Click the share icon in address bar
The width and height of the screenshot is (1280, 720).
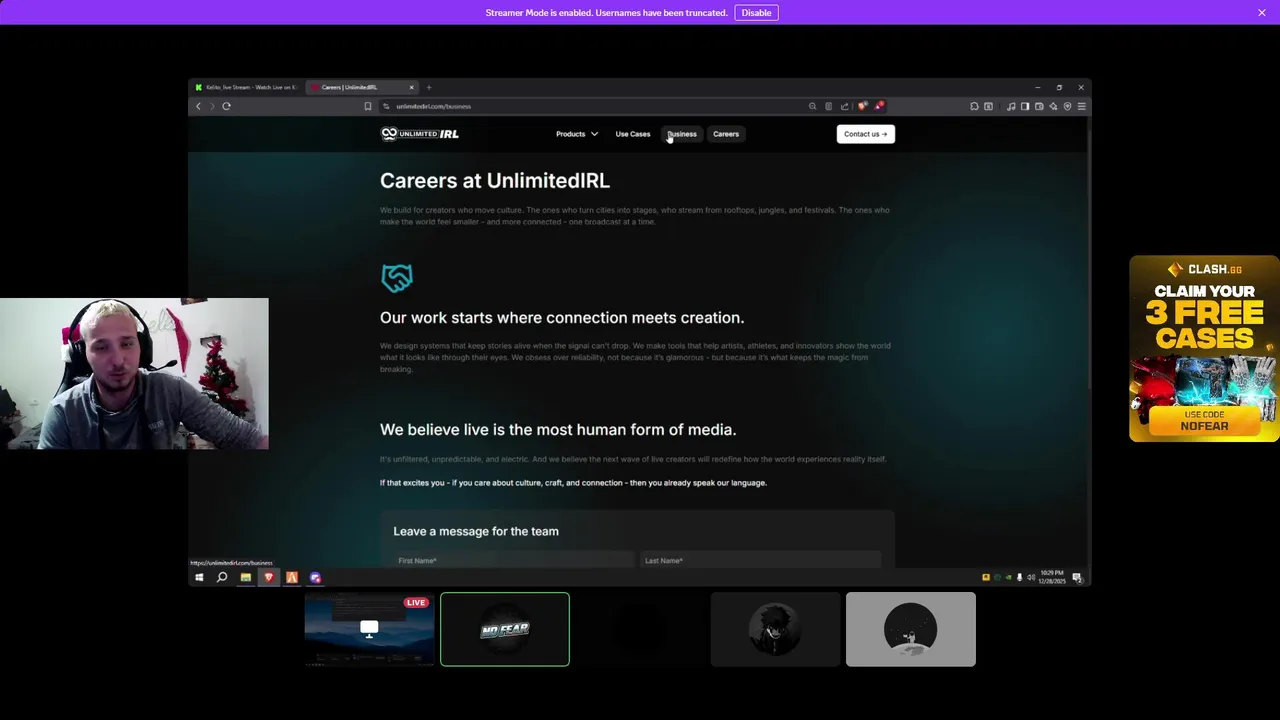(x=844, y=106)
